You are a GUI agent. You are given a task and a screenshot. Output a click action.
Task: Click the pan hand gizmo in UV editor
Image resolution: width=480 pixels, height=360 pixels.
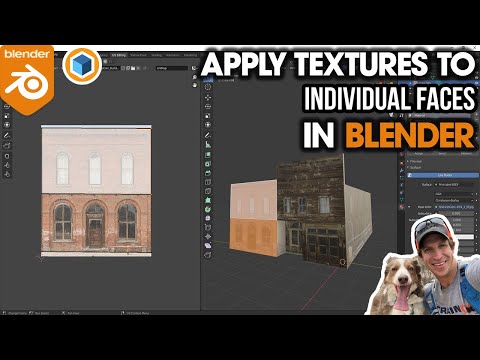(195, 85)
